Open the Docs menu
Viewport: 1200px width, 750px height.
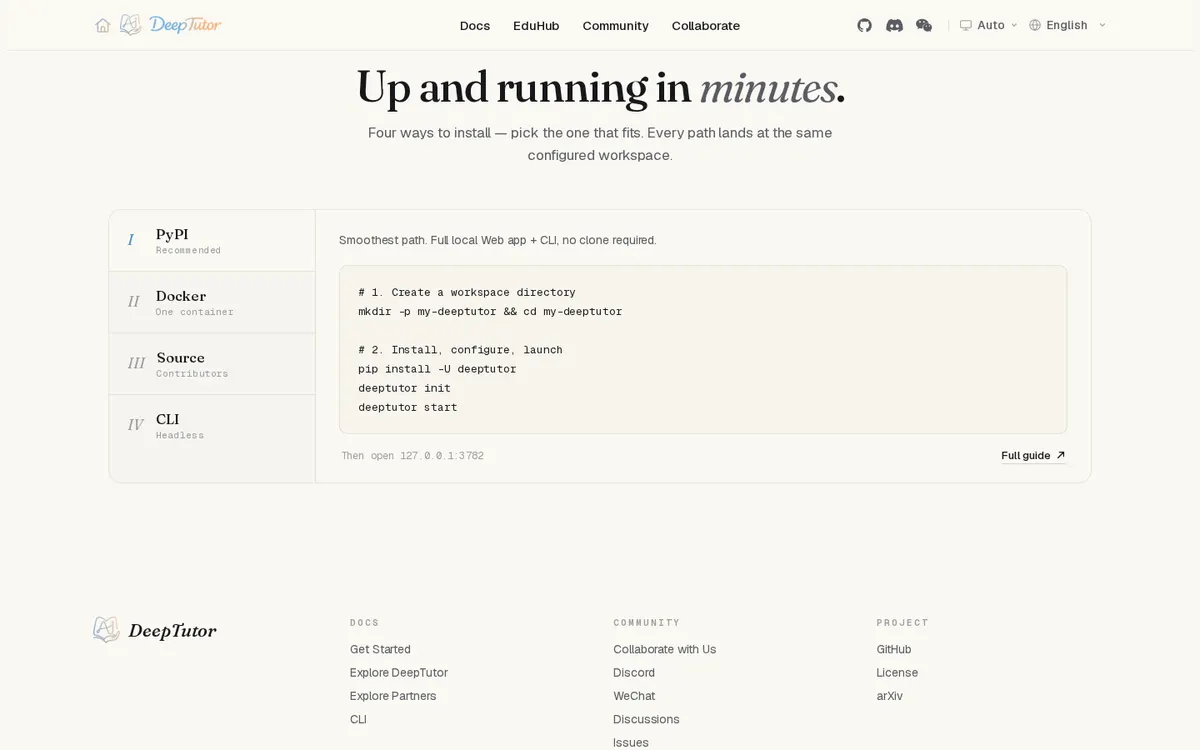click(475, 26)
